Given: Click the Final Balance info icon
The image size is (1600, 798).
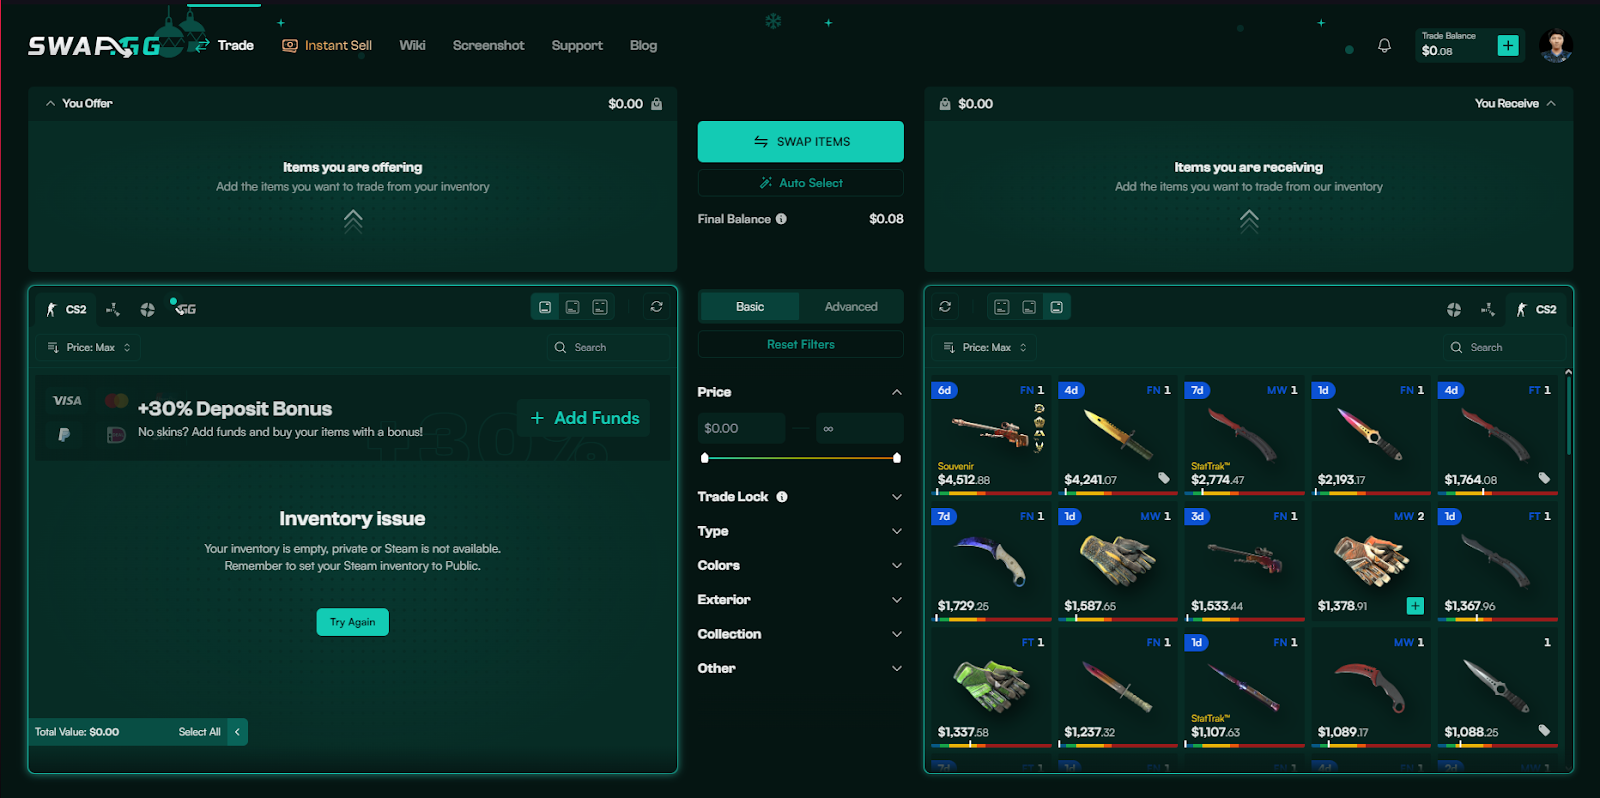Looking at the screenshot, I should (x=781, y=219).
